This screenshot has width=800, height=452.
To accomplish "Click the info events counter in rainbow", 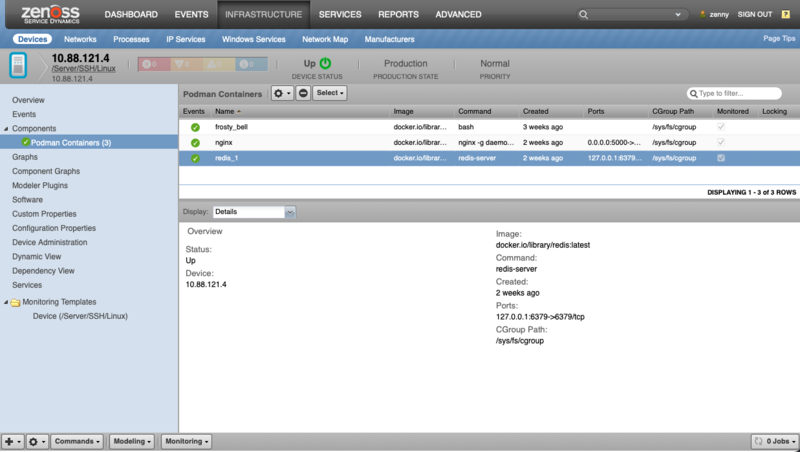I will pyautogui.click(x=251, y=64).
